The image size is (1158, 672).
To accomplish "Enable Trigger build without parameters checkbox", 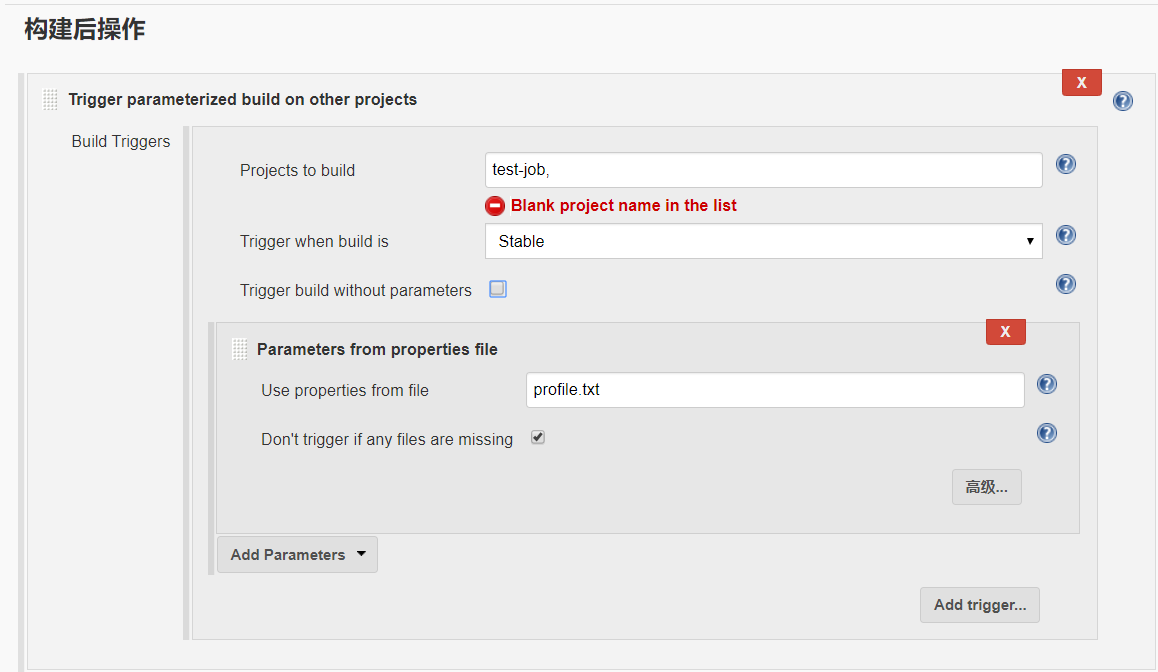I will [x=498, y=289].
